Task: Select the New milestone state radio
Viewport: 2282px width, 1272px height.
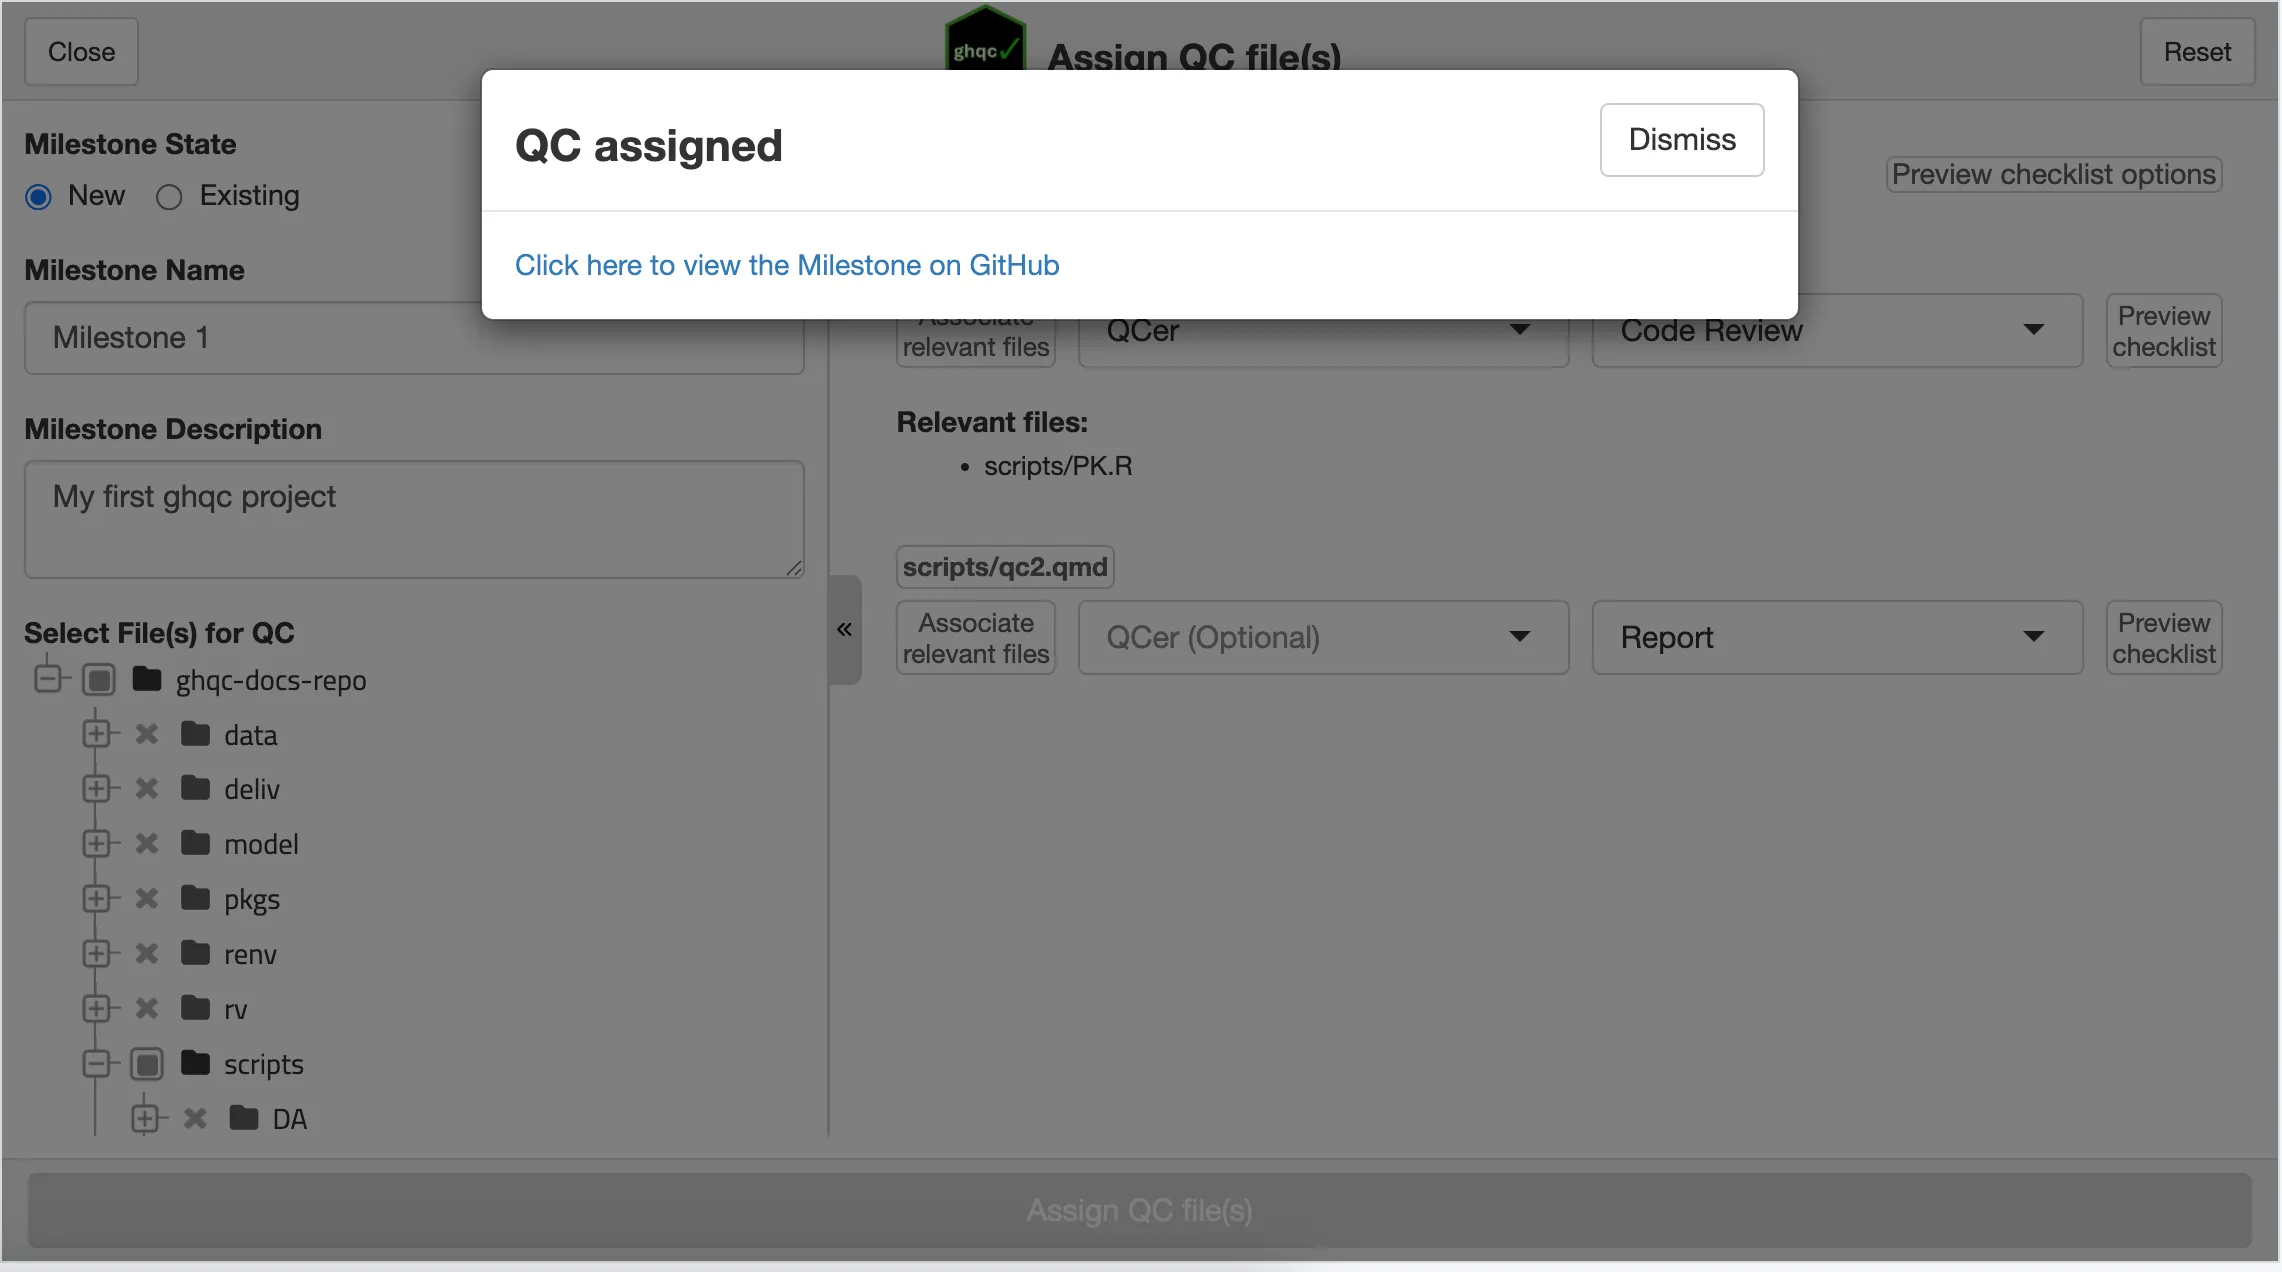Action: (x=39, y=197)
